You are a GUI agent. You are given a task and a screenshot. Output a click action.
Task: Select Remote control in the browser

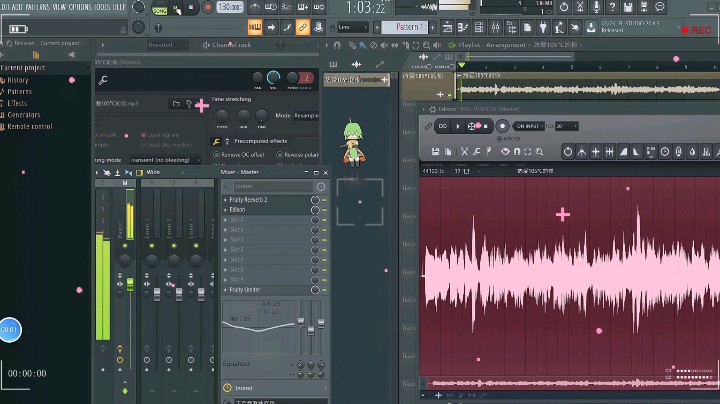[30, 126]
